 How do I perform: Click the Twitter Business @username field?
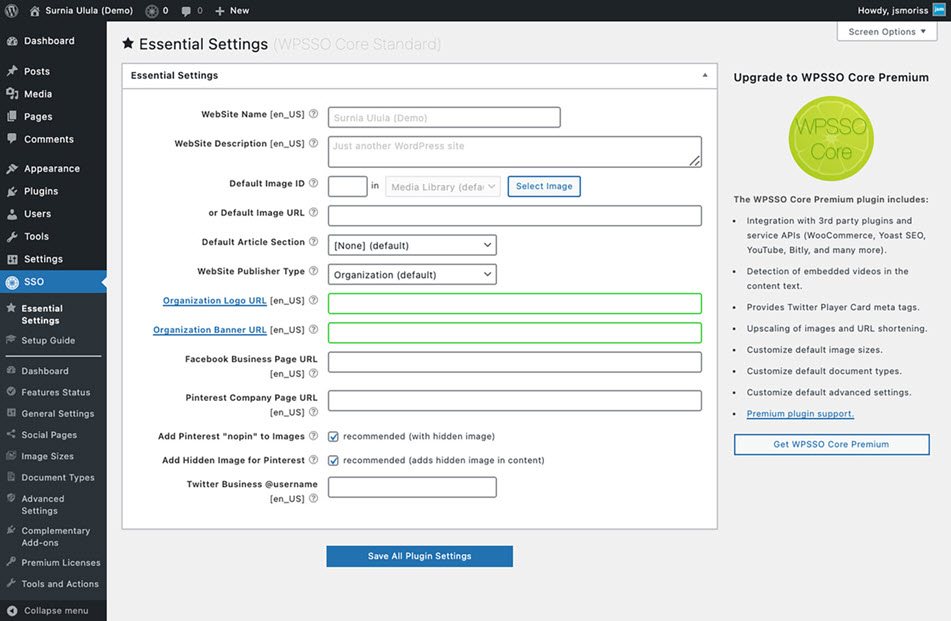tap(412, 487)
